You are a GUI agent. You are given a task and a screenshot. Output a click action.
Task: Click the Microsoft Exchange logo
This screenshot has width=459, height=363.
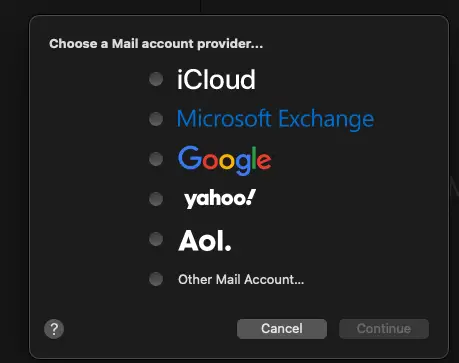[x=275, y=119]
